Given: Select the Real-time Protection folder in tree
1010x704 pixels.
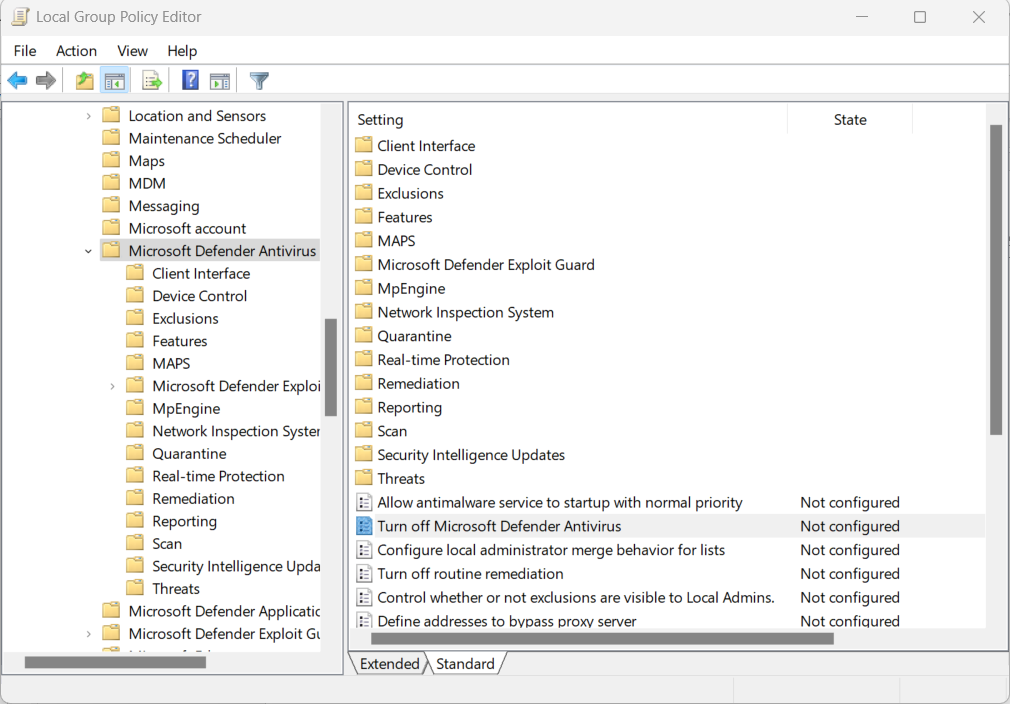Looking at the screenshot, I should [x=218, y=476].
